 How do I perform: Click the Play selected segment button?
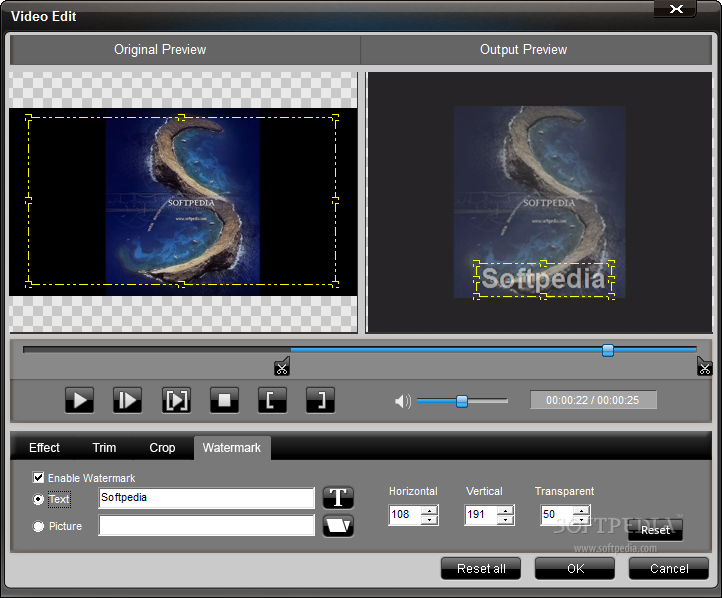coord(176,400)
